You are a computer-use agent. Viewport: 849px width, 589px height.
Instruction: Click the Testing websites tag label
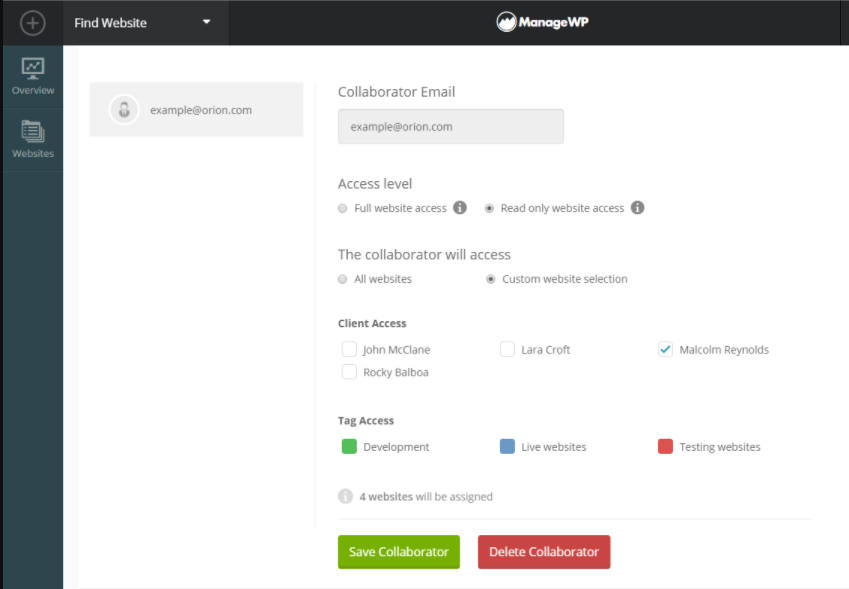coord(720,447)
